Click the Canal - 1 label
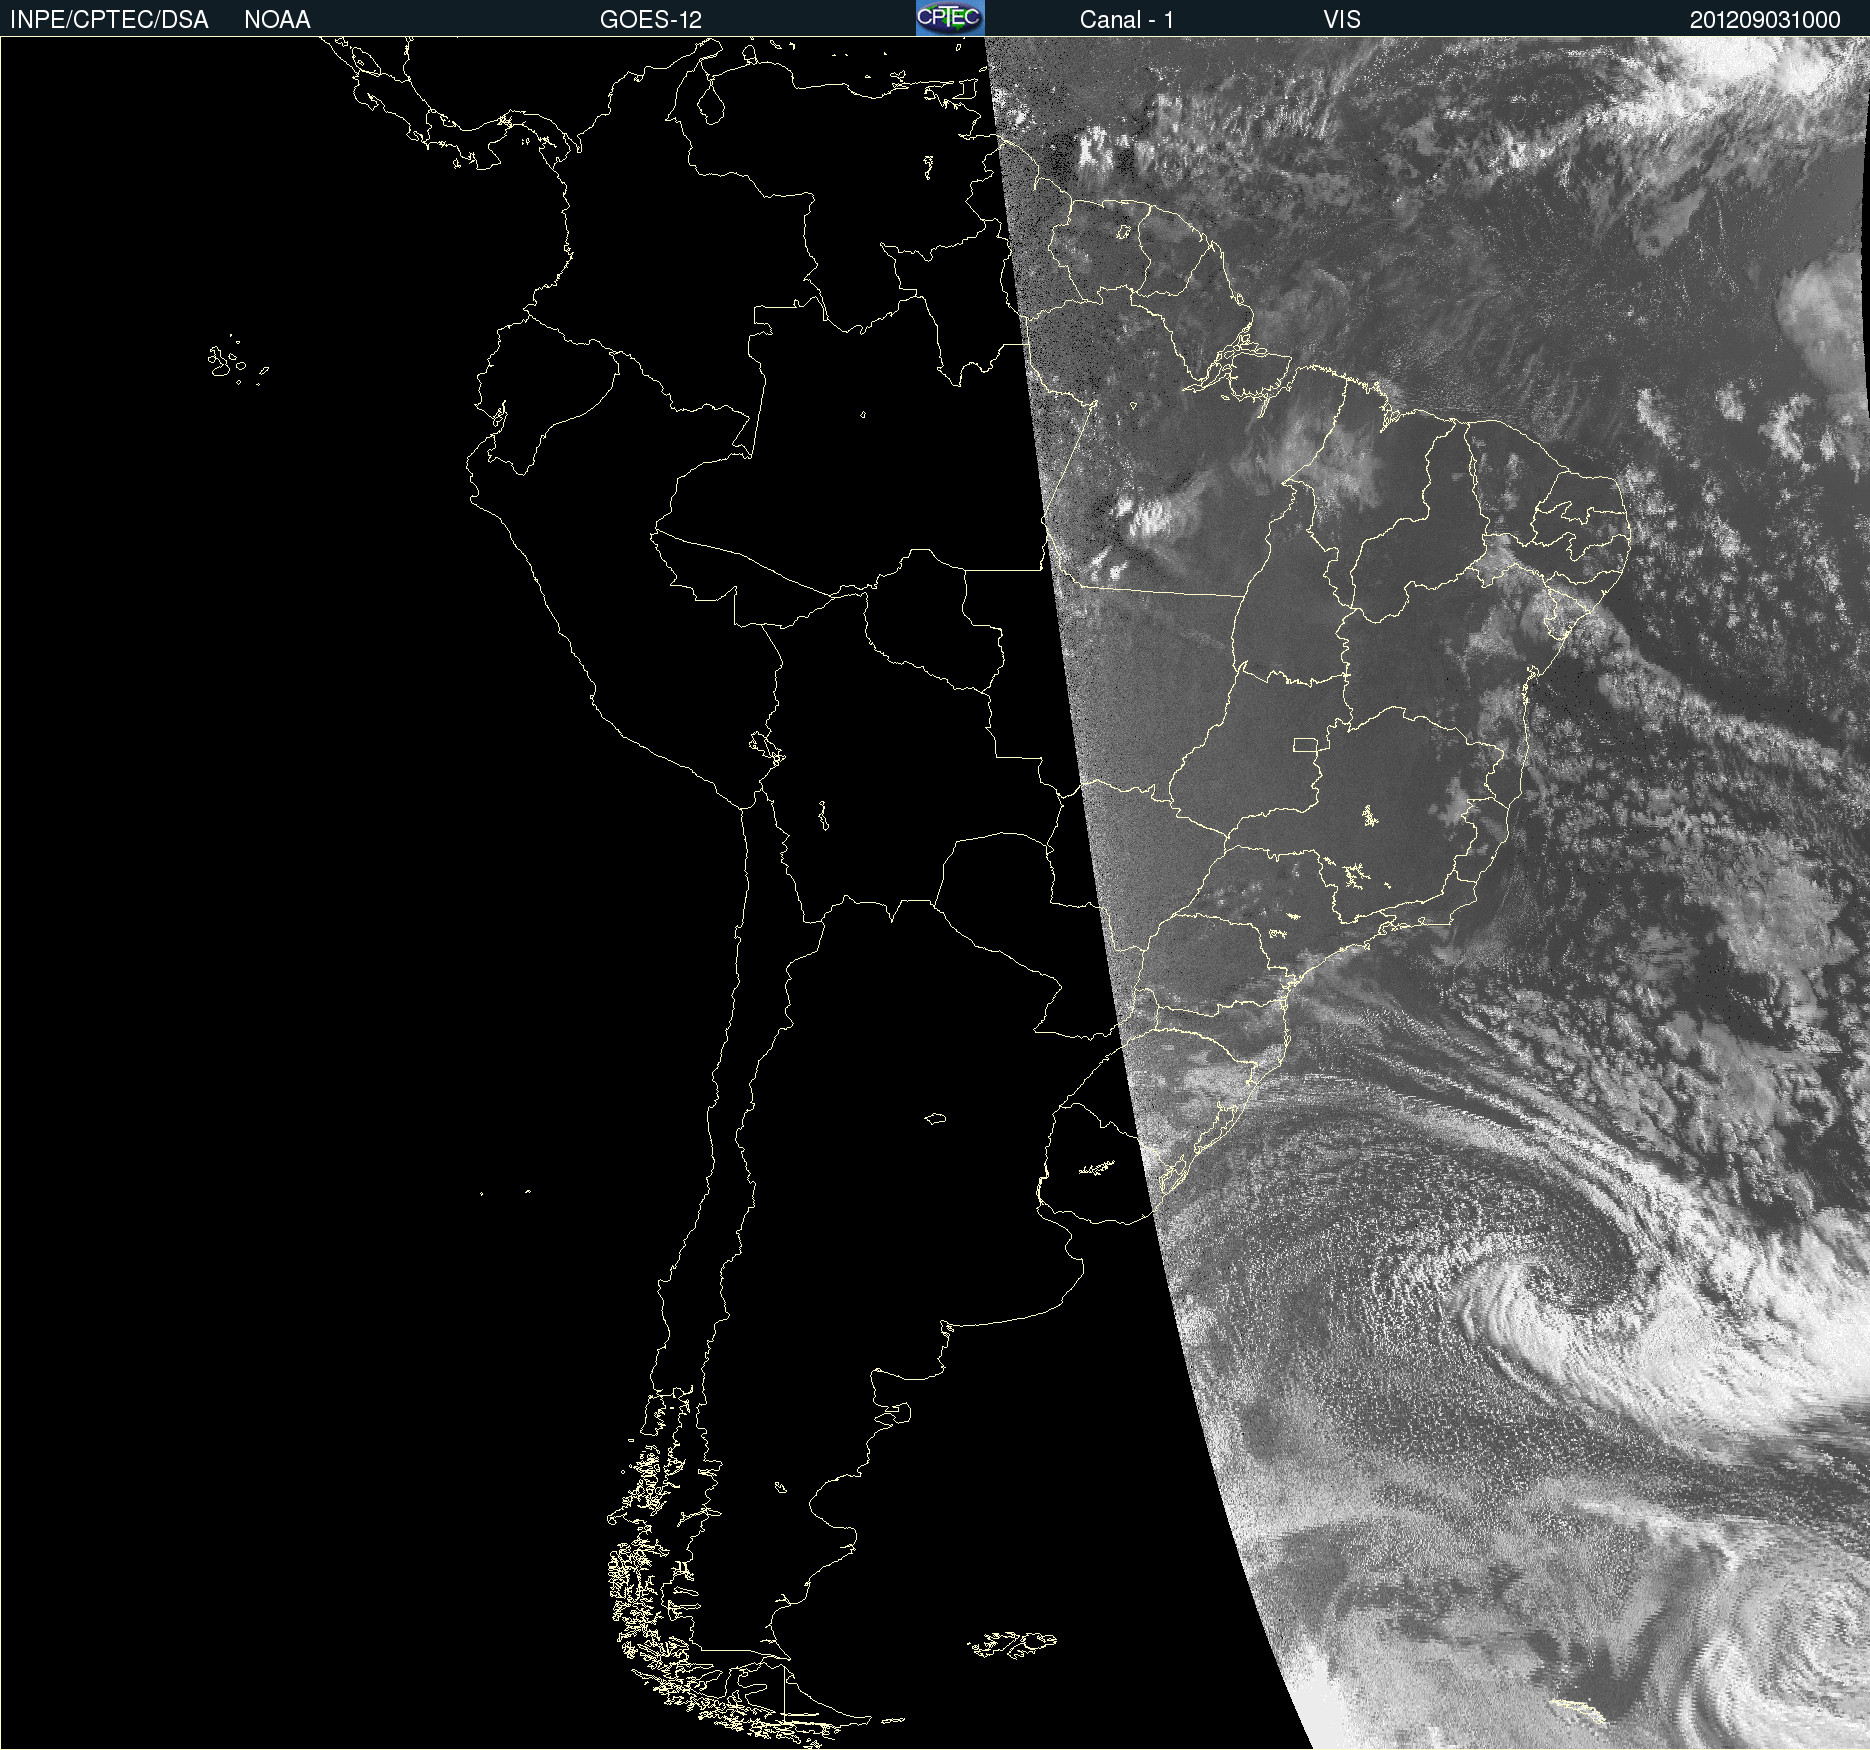This screenshot has height=1750, width=1870. tap(1126, 20)
